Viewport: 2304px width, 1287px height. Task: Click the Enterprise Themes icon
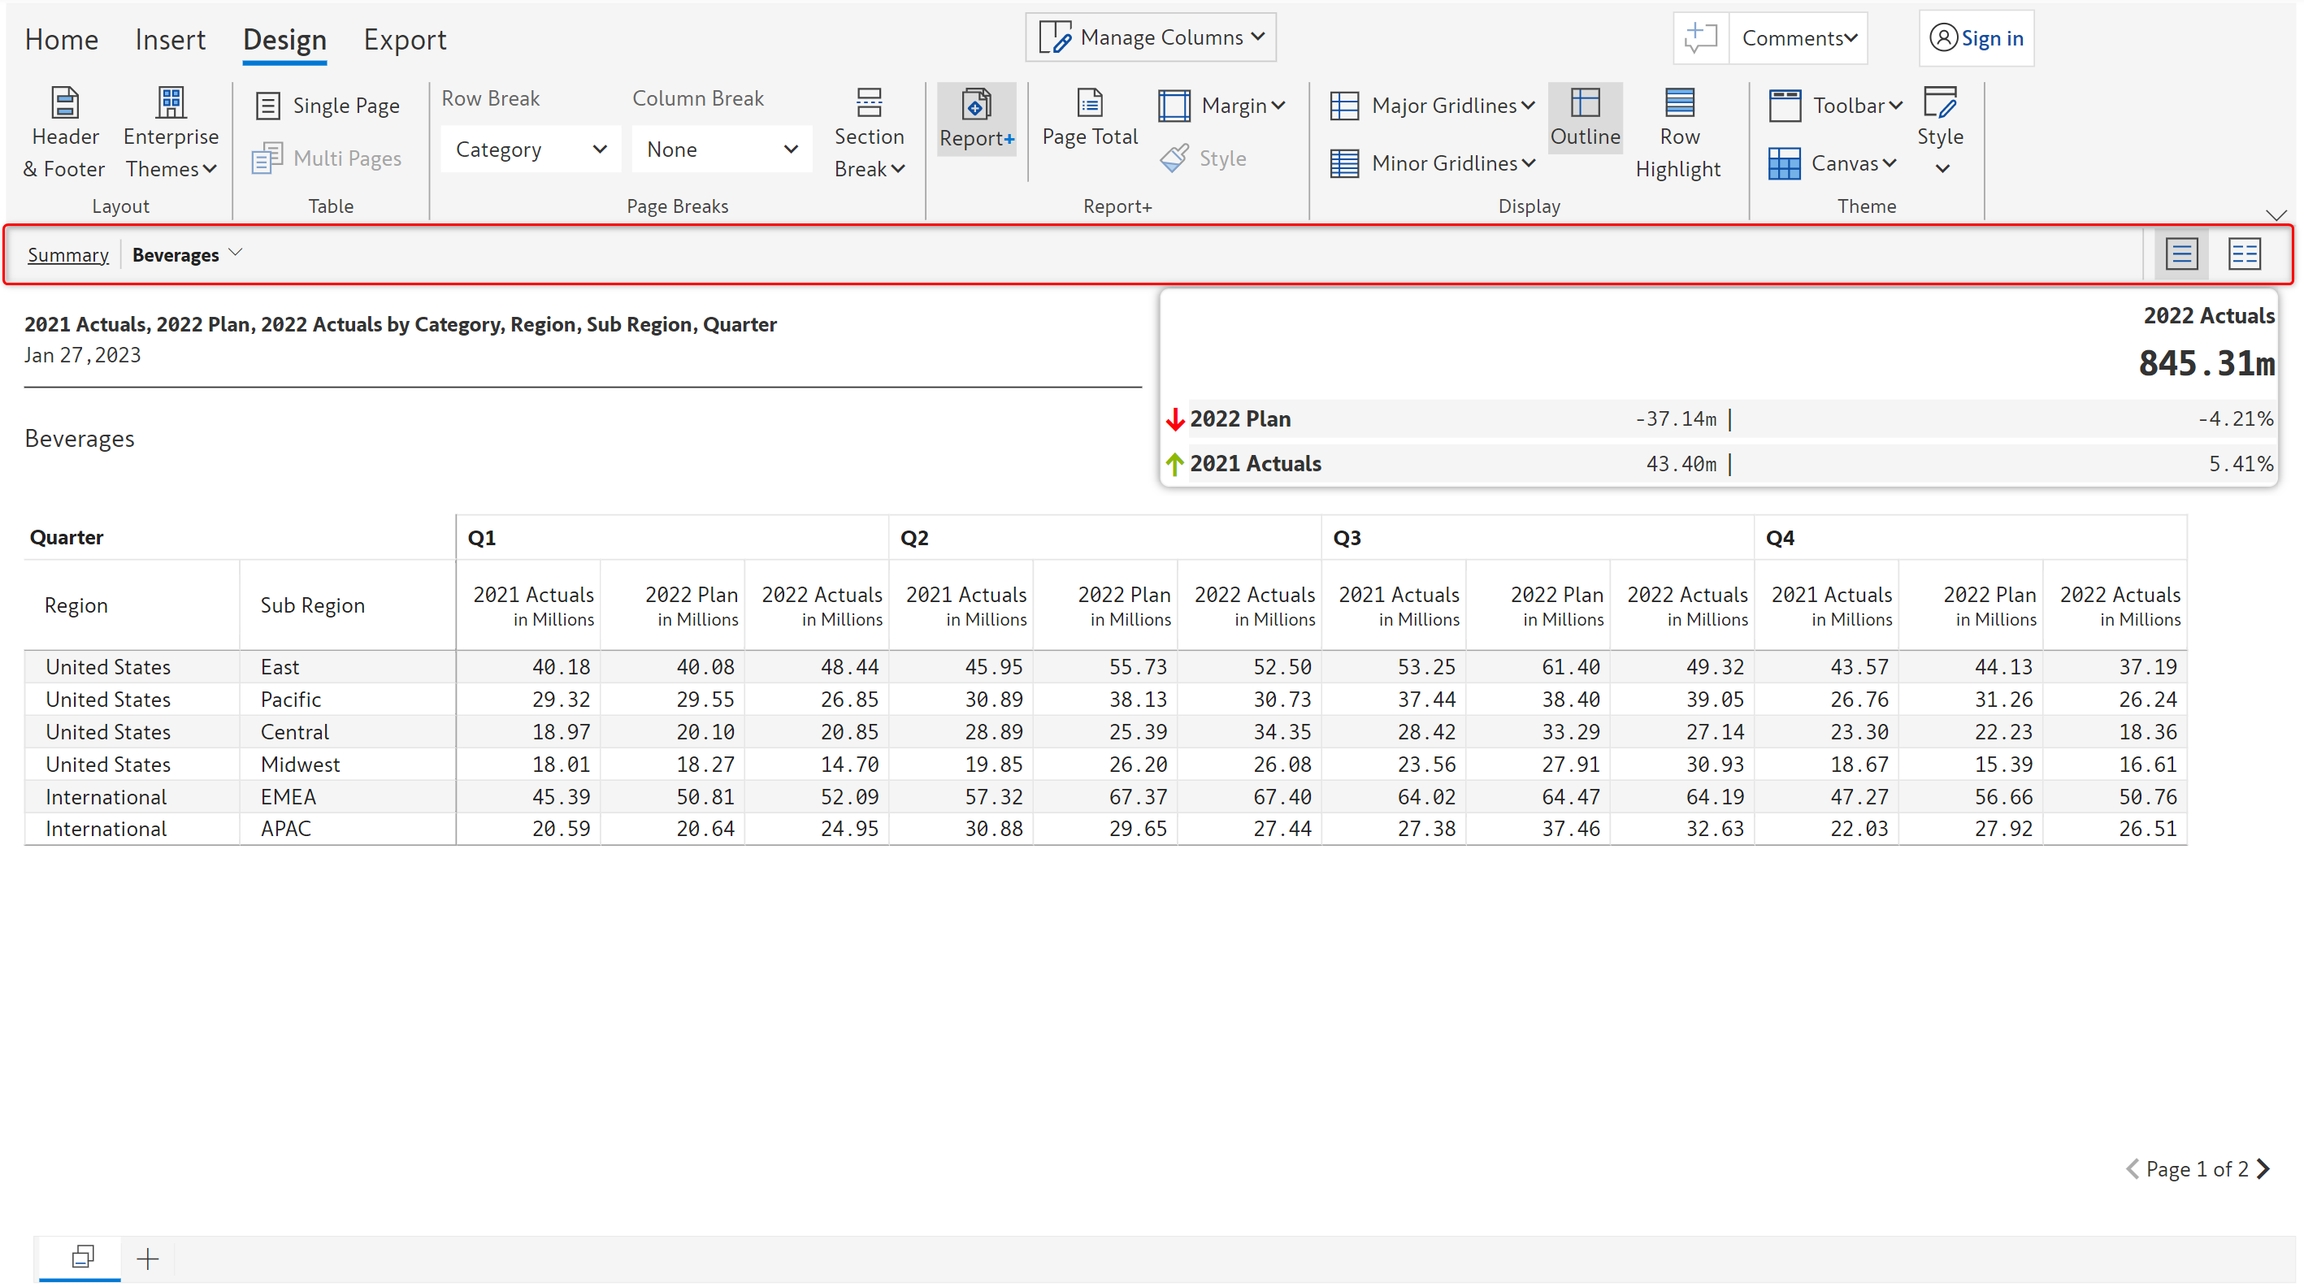click(x=171, y=103)
